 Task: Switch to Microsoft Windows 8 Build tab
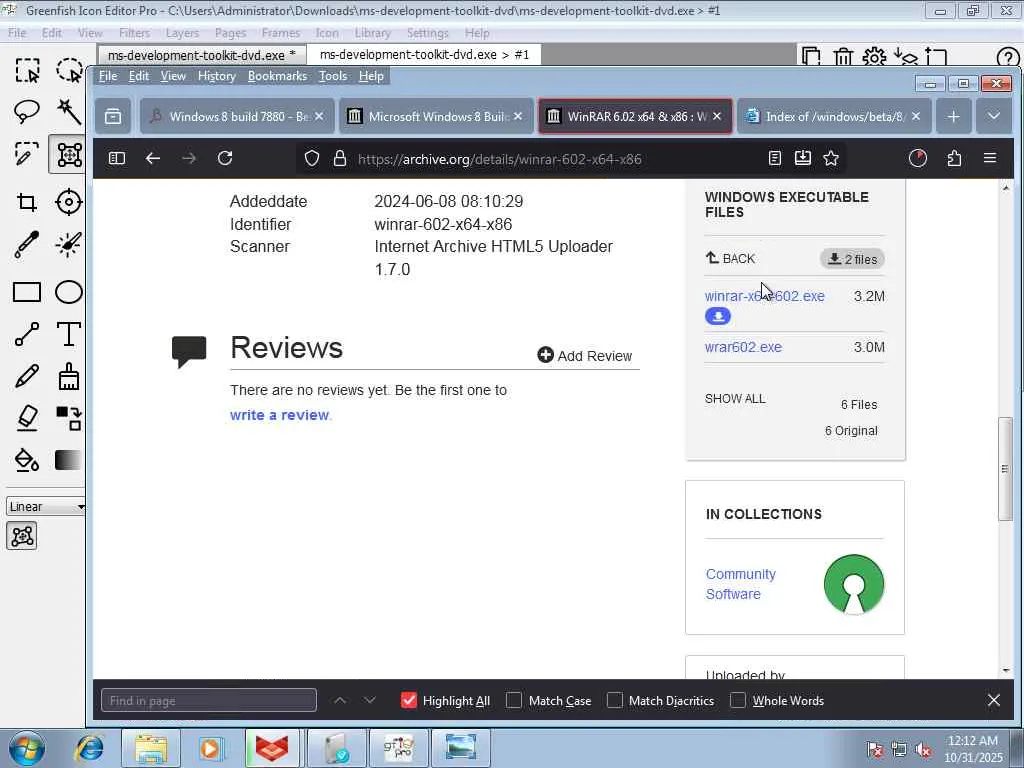tap(436, 116)
